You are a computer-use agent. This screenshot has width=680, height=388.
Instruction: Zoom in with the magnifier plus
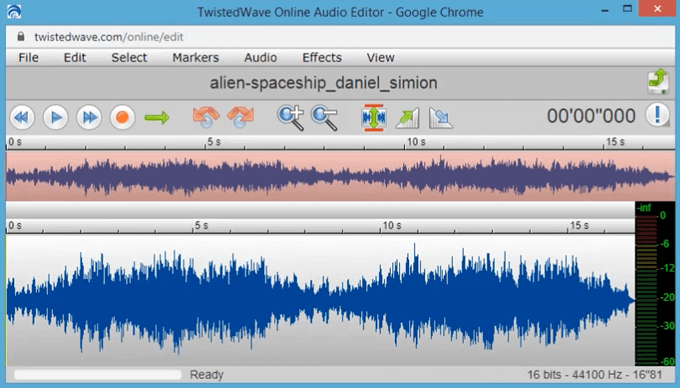pyautogui.click(x=291, y=117)
